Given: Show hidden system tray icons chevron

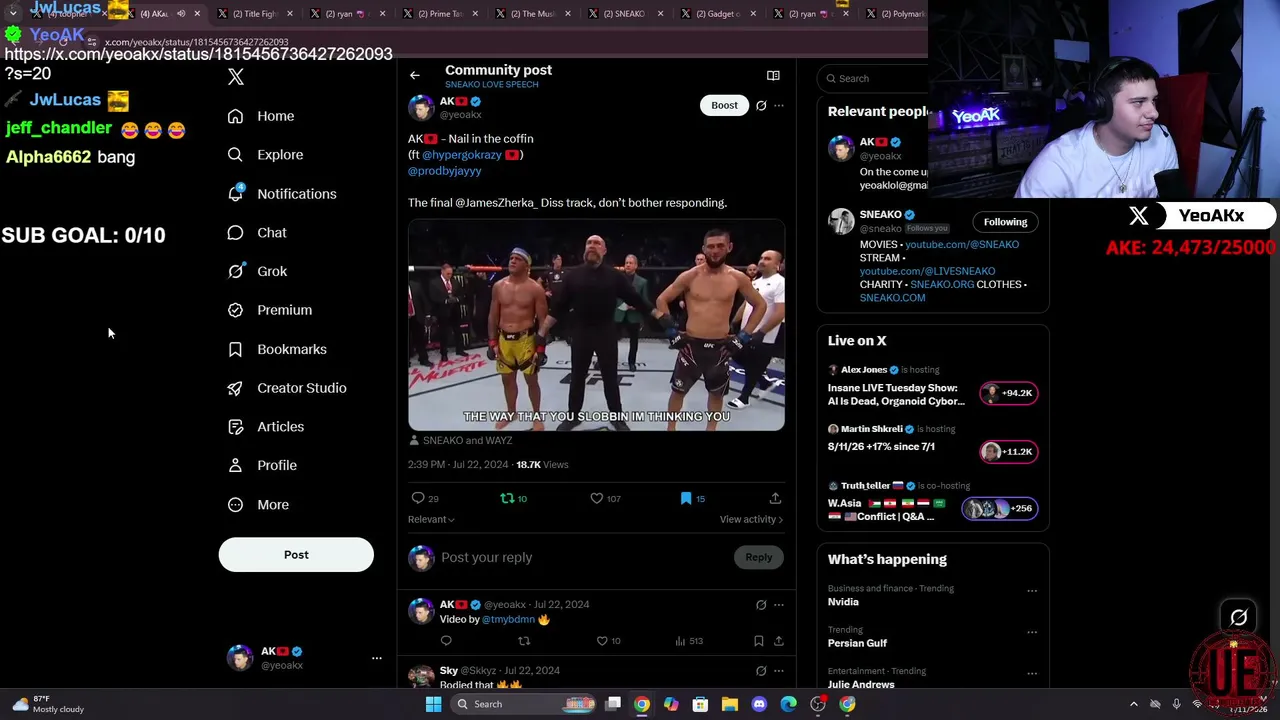Looking at the screenshot, I should pos(1133,704).
